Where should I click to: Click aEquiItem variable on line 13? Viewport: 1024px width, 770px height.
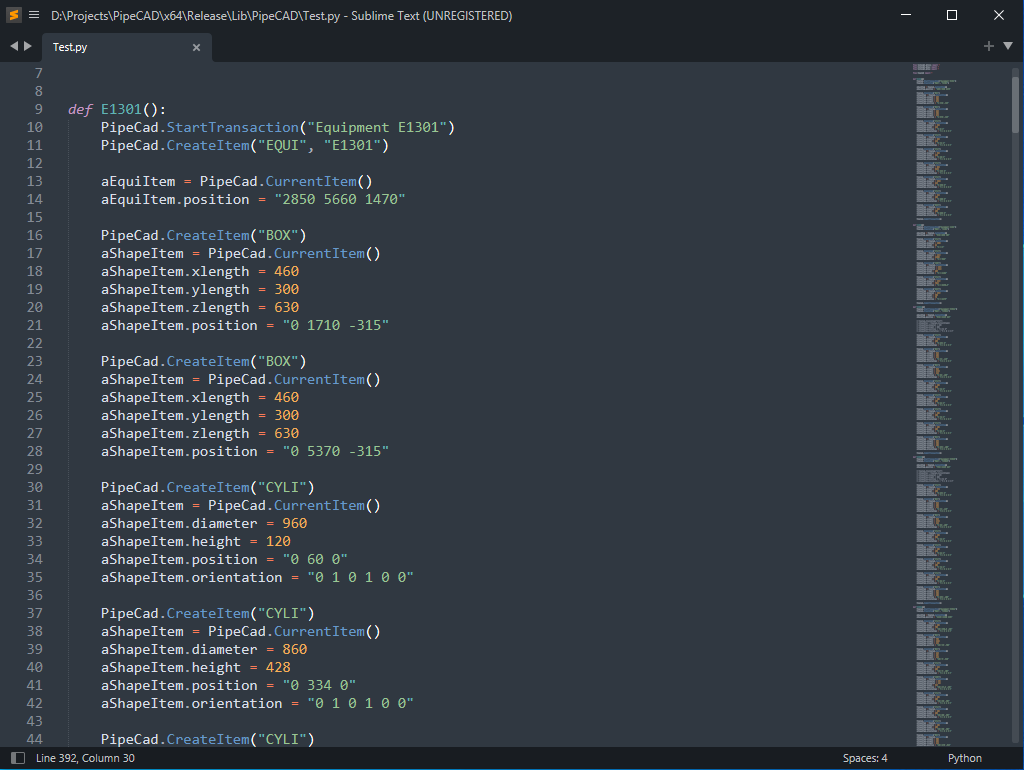[138, 182]
